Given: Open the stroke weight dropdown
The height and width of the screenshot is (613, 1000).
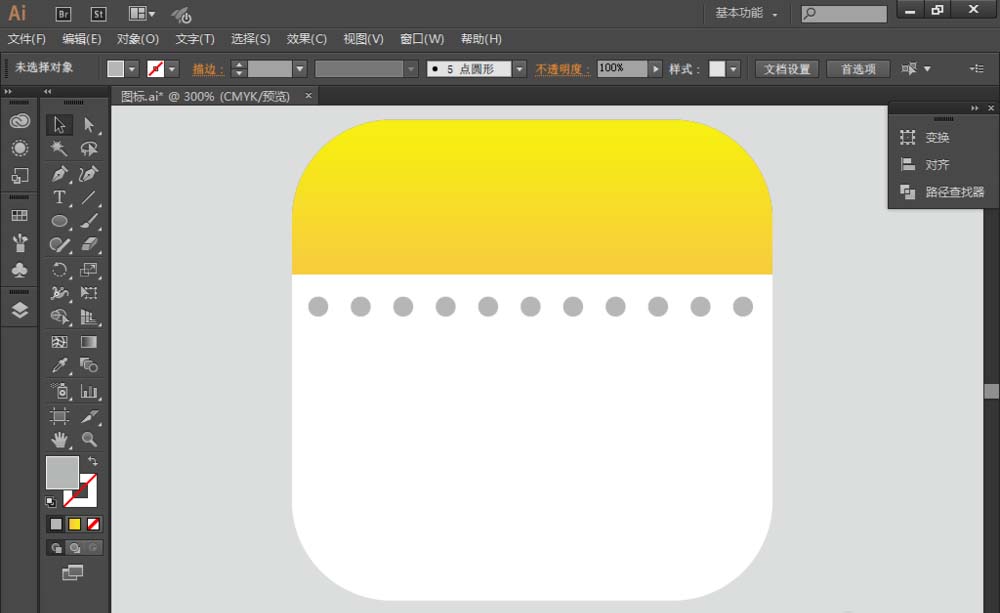Looking at the screenshot, I should pyautogui.click(x=300, y=68).
